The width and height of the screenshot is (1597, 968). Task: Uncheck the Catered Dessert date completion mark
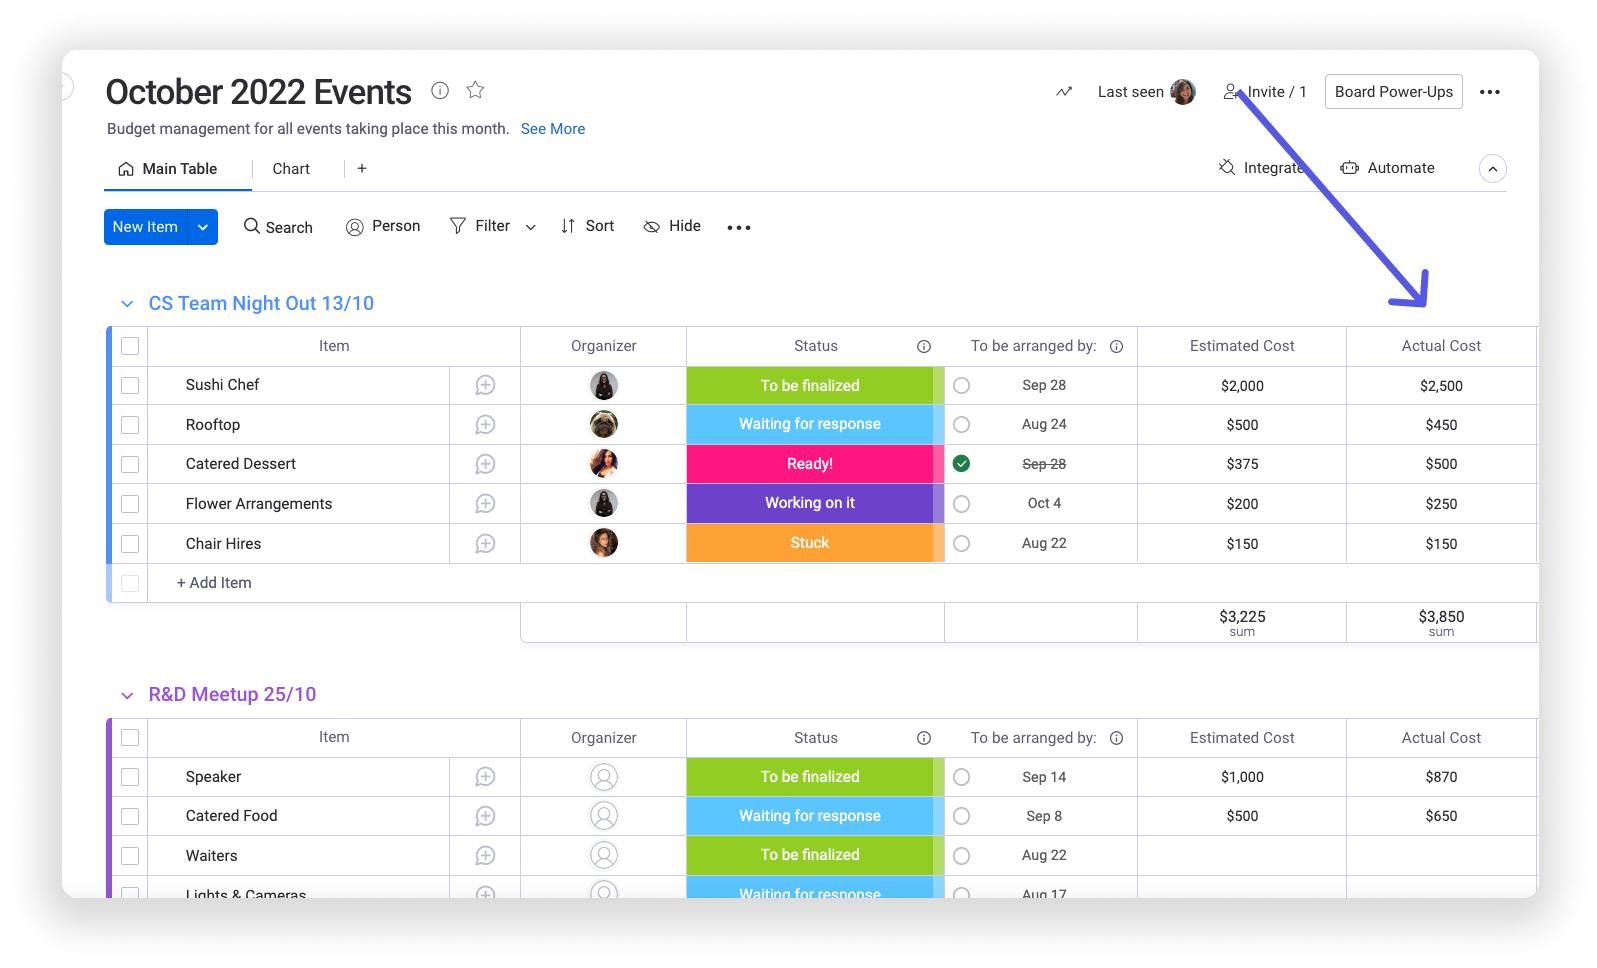tap(961, 464)
